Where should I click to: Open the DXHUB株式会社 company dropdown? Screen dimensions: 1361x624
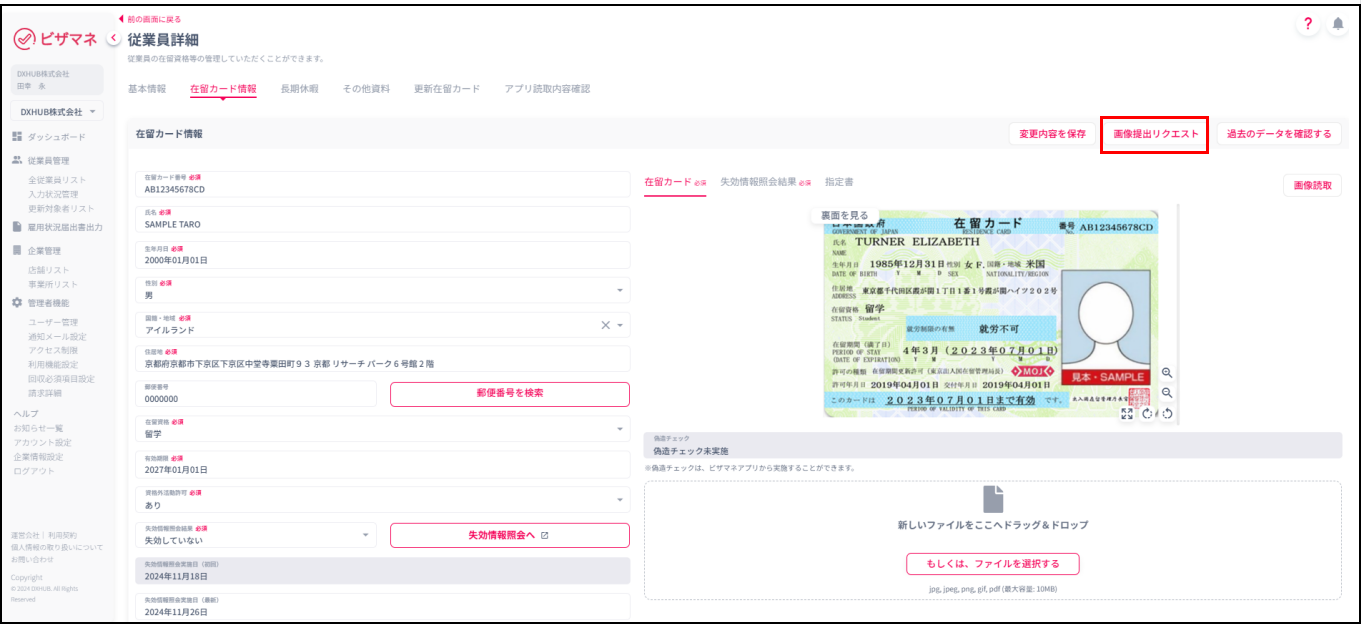pyautogui.click(x=57, y=112)
